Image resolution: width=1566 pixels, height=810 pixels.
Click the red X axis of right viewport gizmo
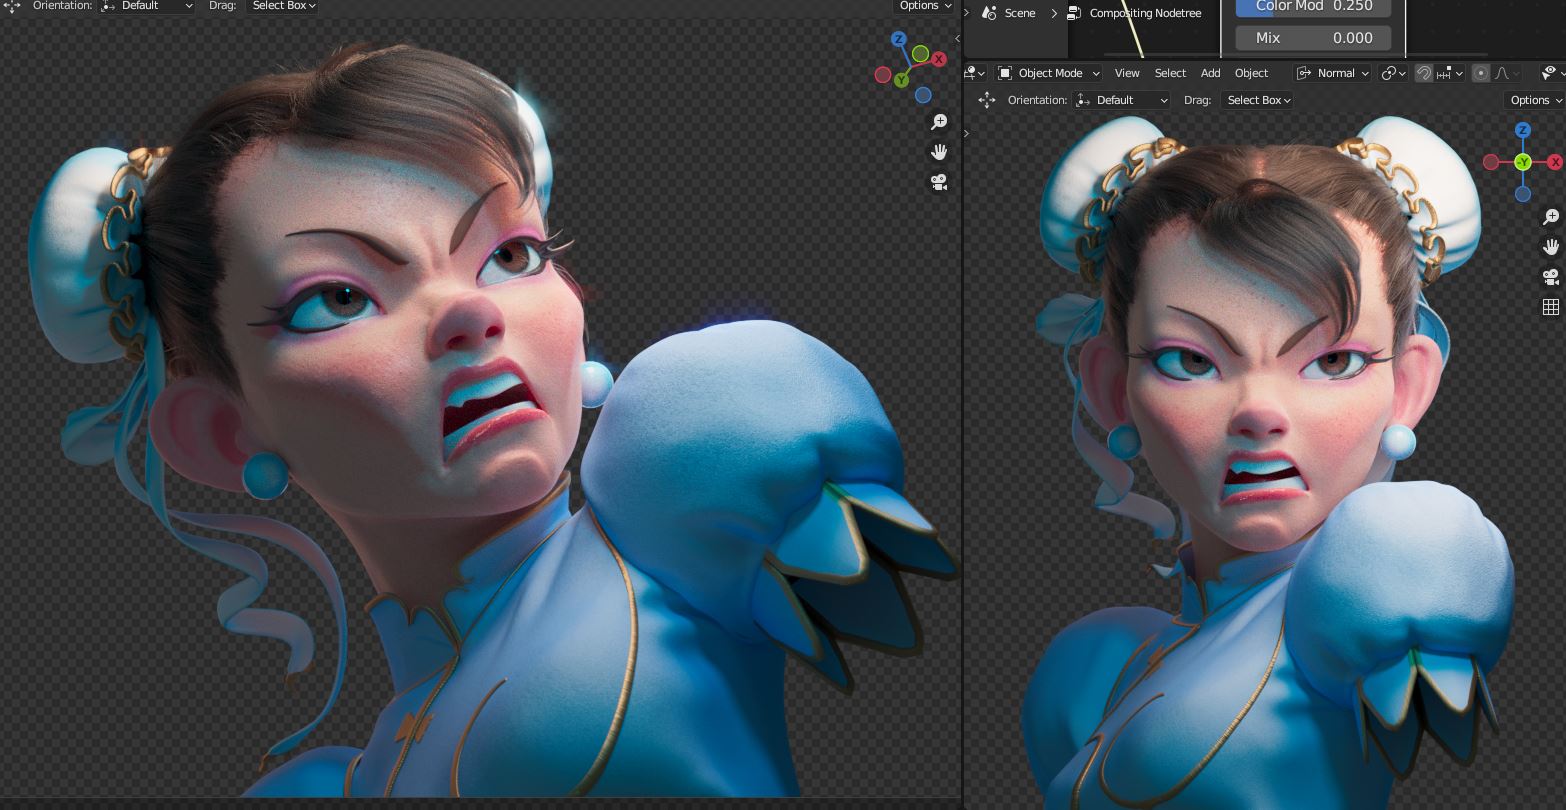[1555, 162]
